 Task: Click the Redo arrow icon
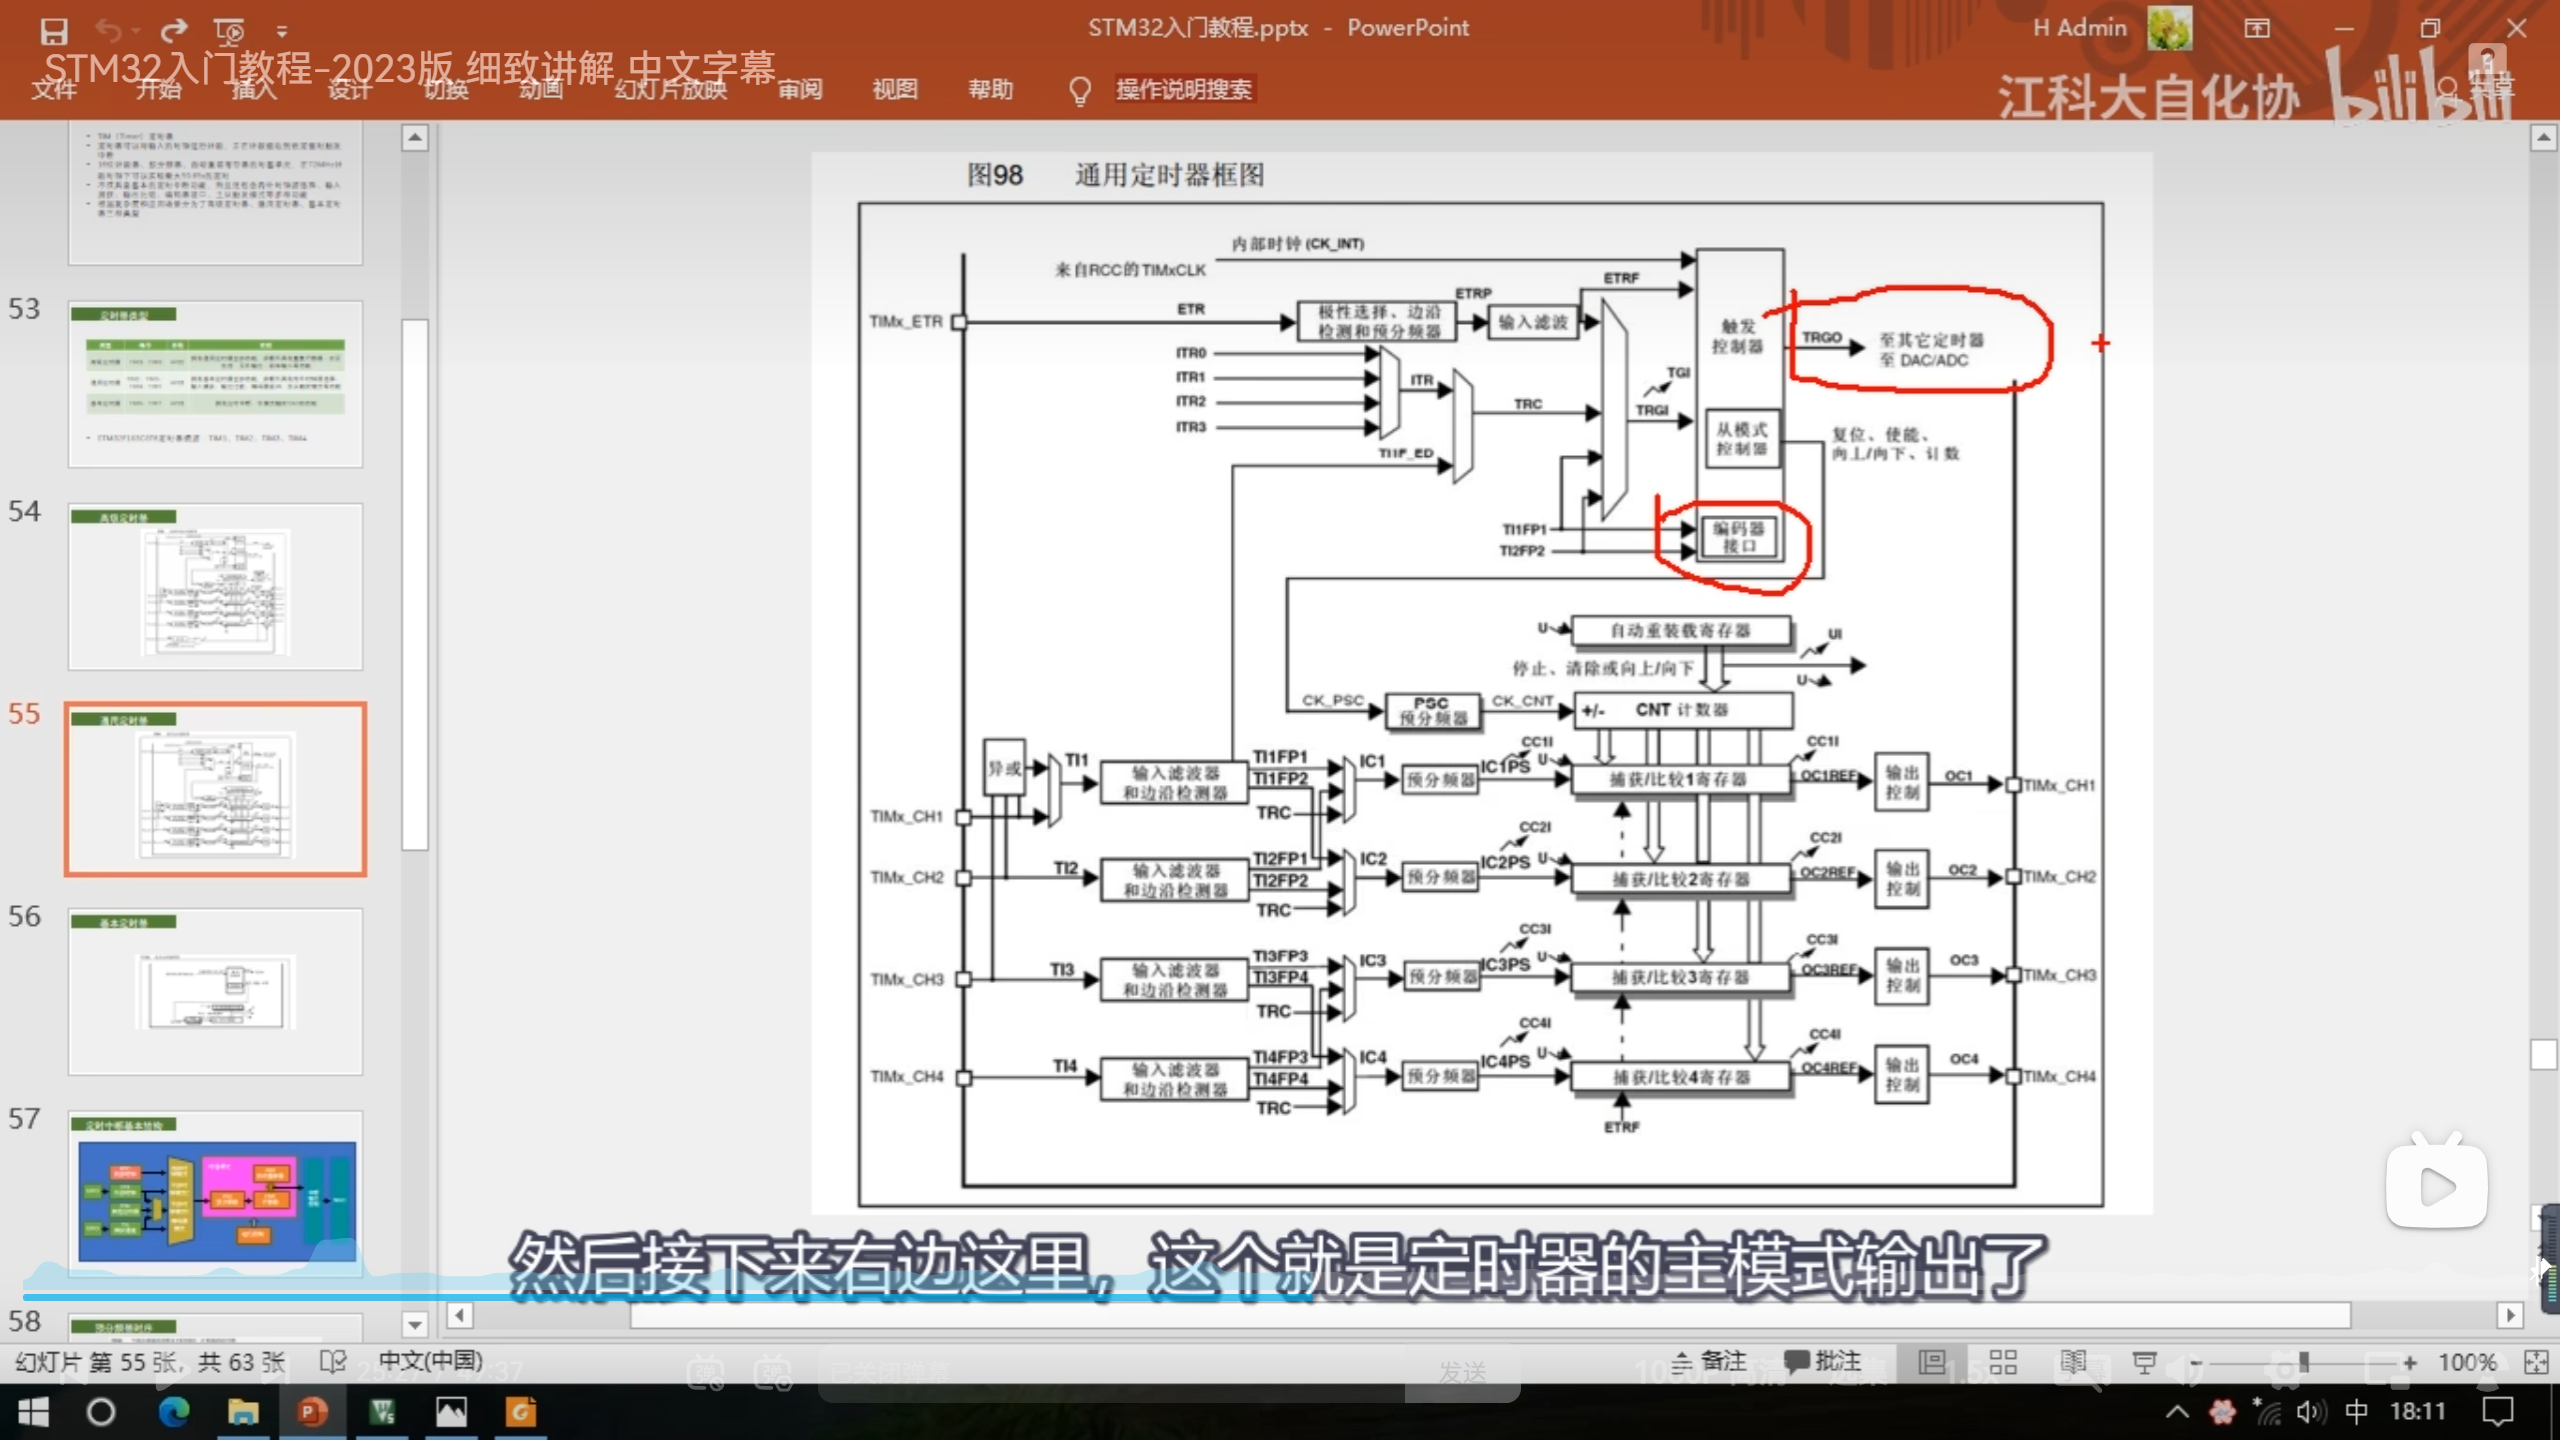[x=174, y=31]
